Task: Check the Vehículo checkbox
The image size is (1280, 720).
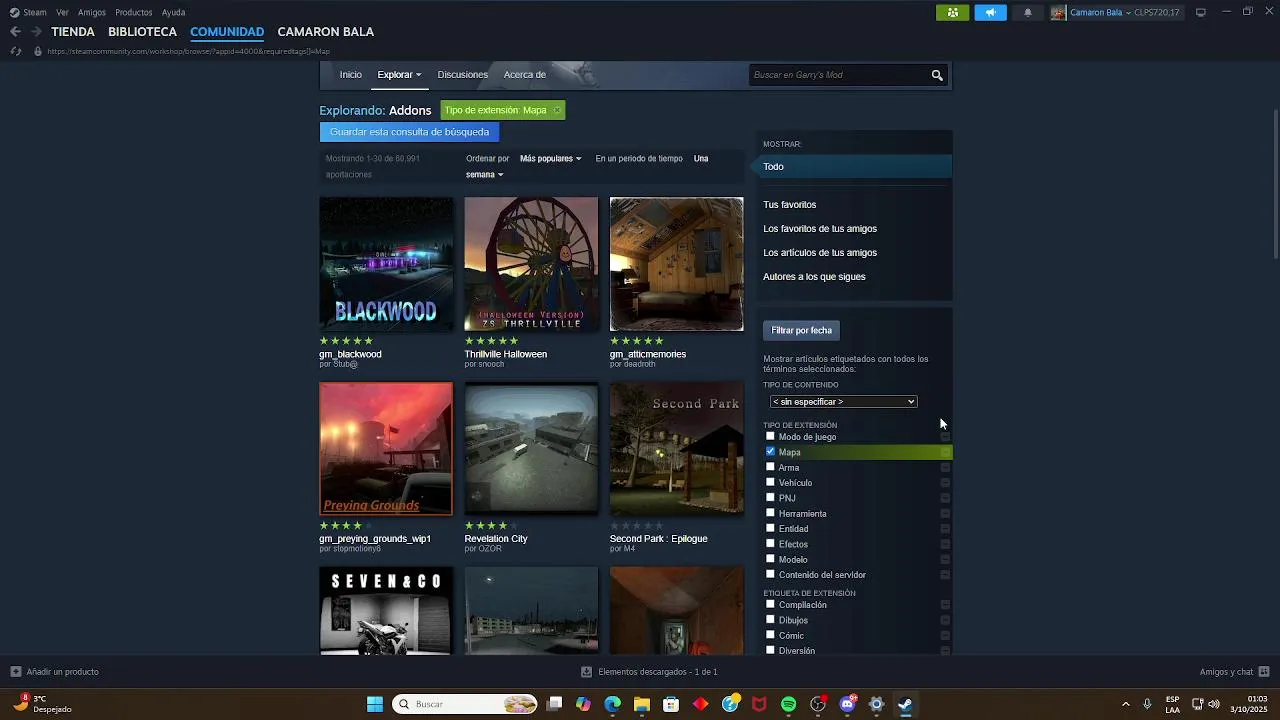Action: click(770, 482)
